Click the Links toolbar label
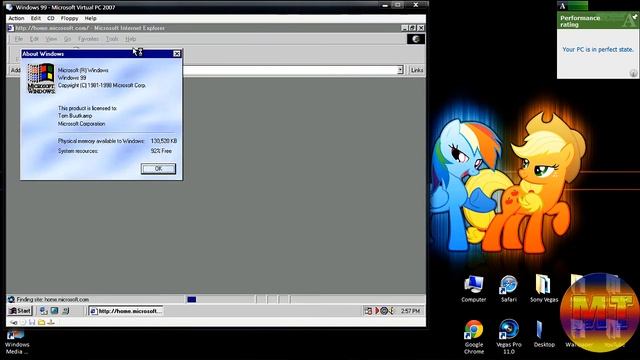 tap(417, 70)
